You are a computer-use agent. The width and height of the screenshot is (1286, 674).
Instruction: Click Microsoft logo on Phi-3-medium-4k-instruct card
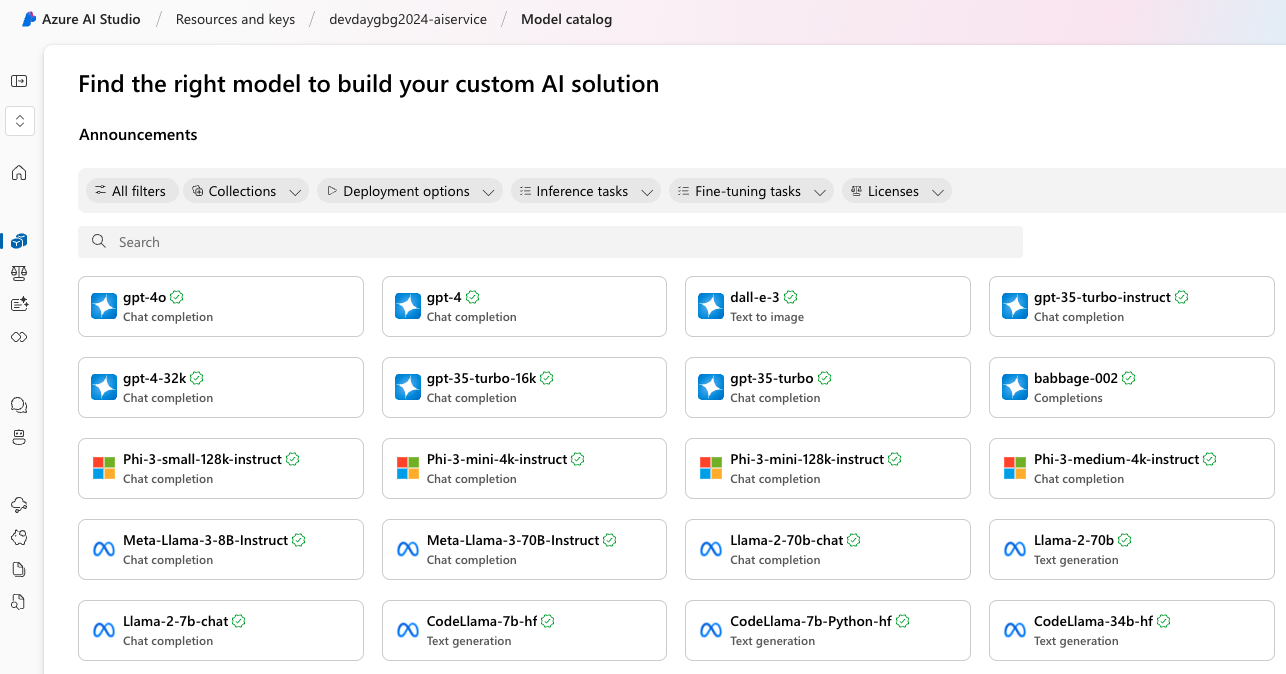1015,468
